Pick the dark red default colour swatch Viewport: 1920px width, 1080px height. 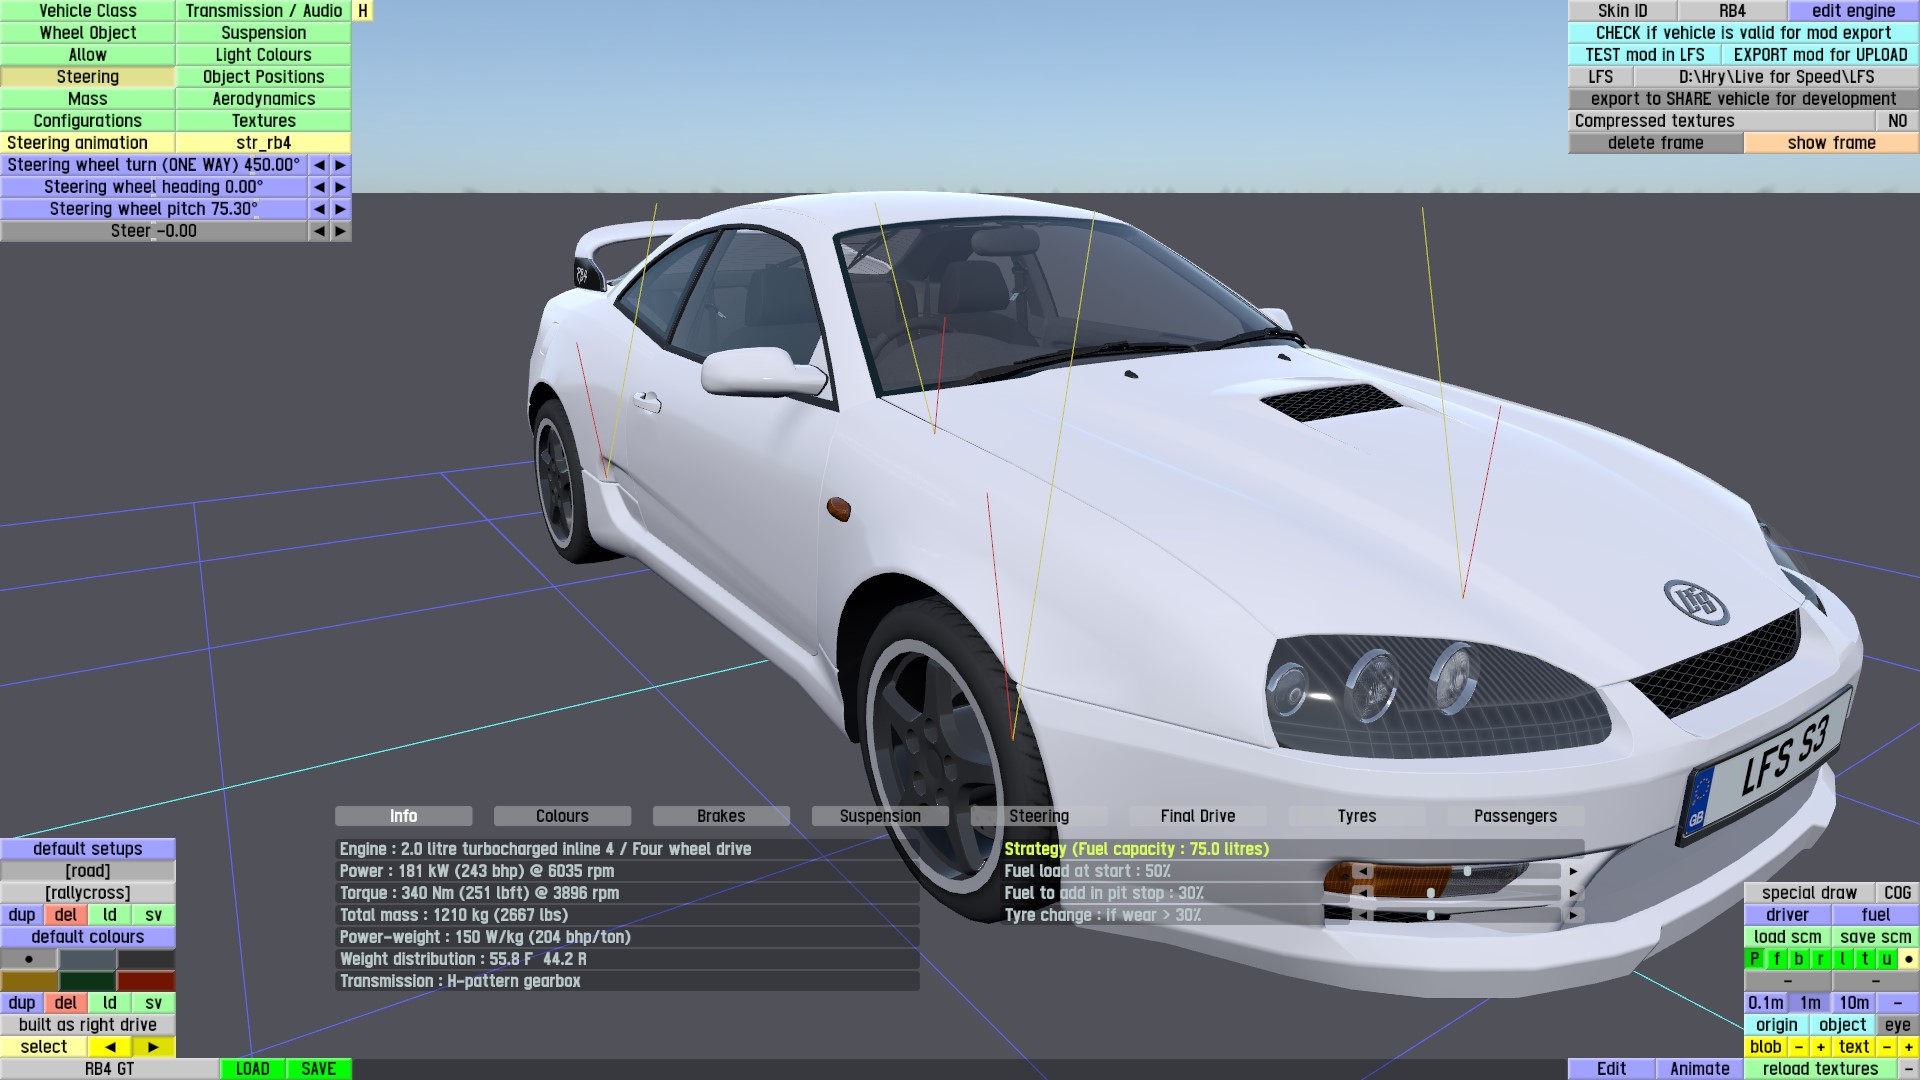pyautogui.click(x=146, y=981)
